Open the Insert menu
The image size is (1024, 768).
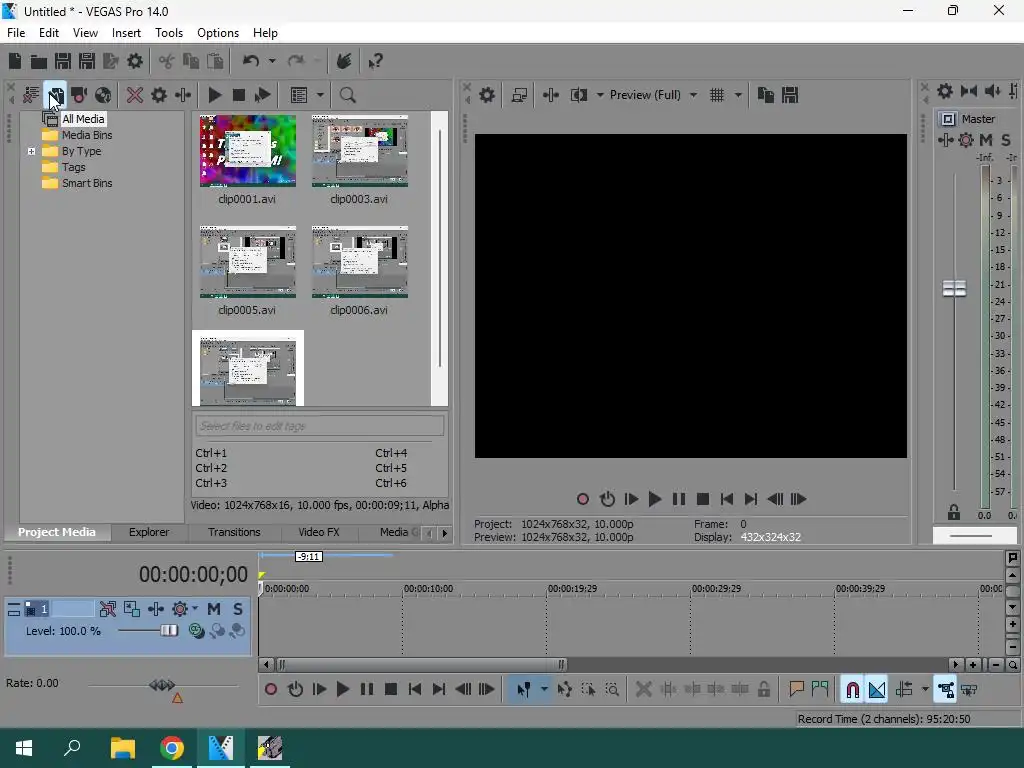click(126, 33)
